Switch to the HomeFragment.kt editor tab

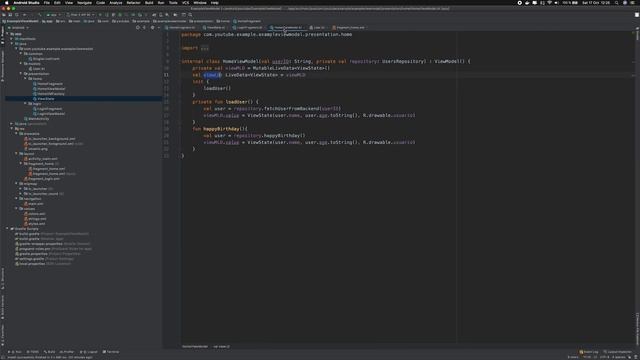point(182,28)
